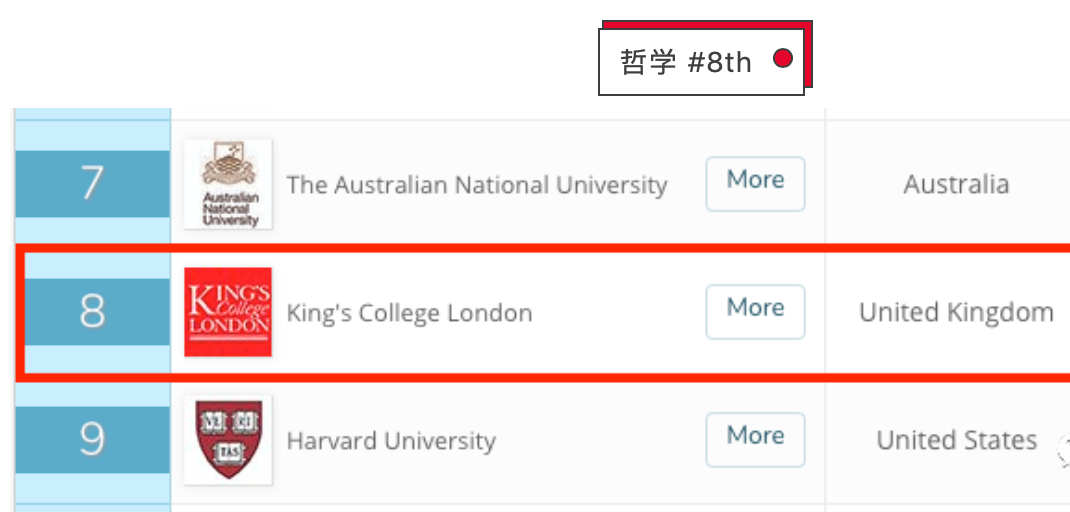This screenshot has height=512, width=1070.
Task: Click the United Kingdom country text
Action: pyautogui.click(x=956, y=312)
